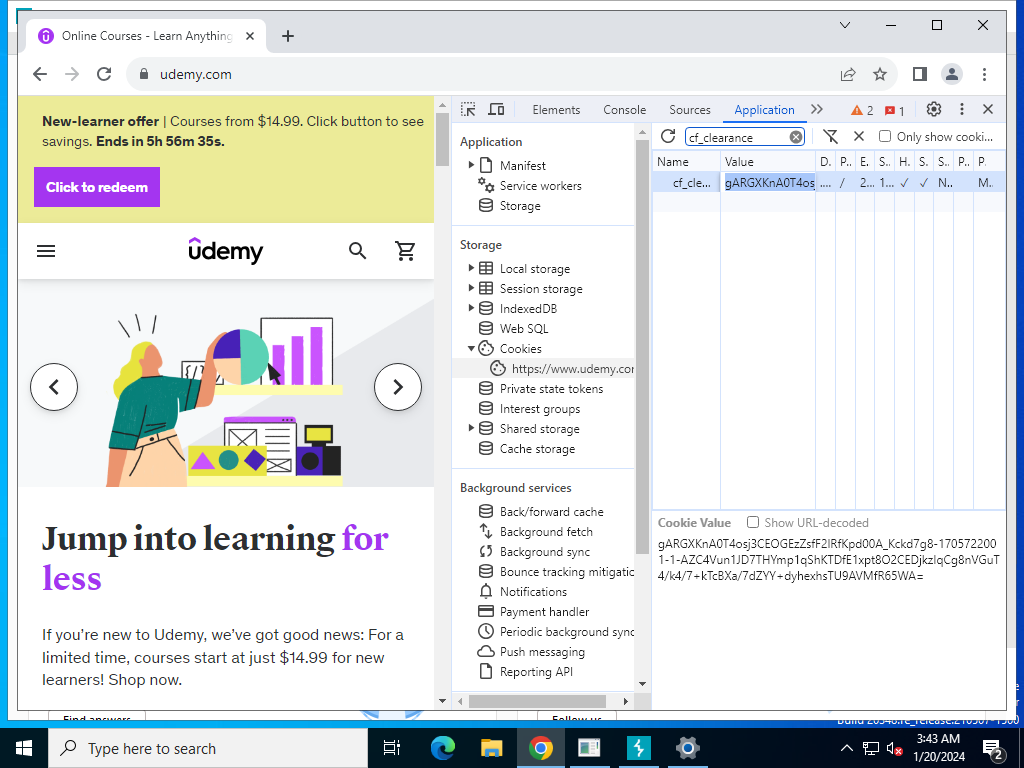Collapse the Cookies tree node
The width and height of the screenshot is (1024, 768).
(471, 348)
